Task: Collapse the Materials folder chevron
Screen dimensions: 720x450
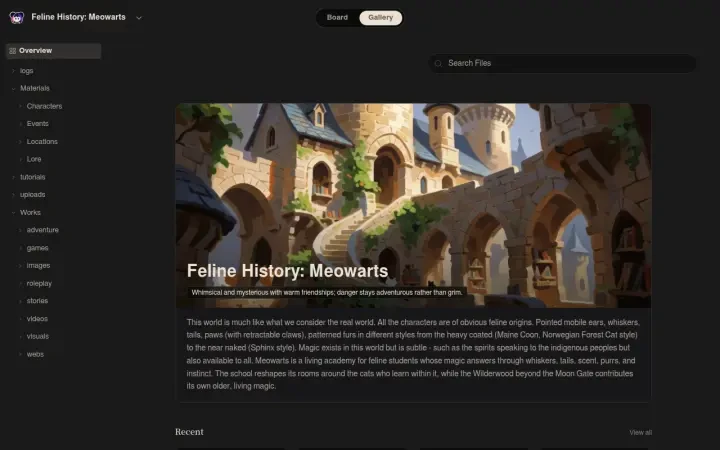Action: (x=13, y=89)
